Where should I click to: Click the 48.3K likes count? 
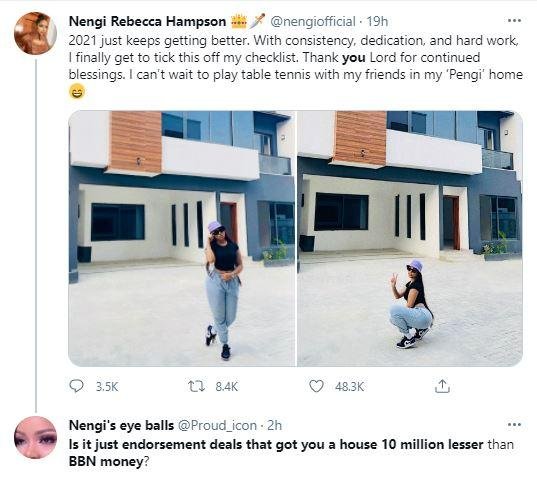pos(349,387)
